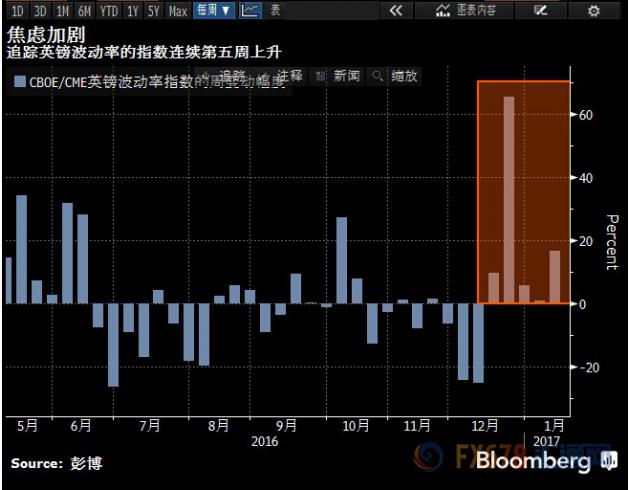Viewport: 630px width, 490px height.
Task: Open the weekly (每周) frequency dropdown
Action: click(x=214, y=10)
